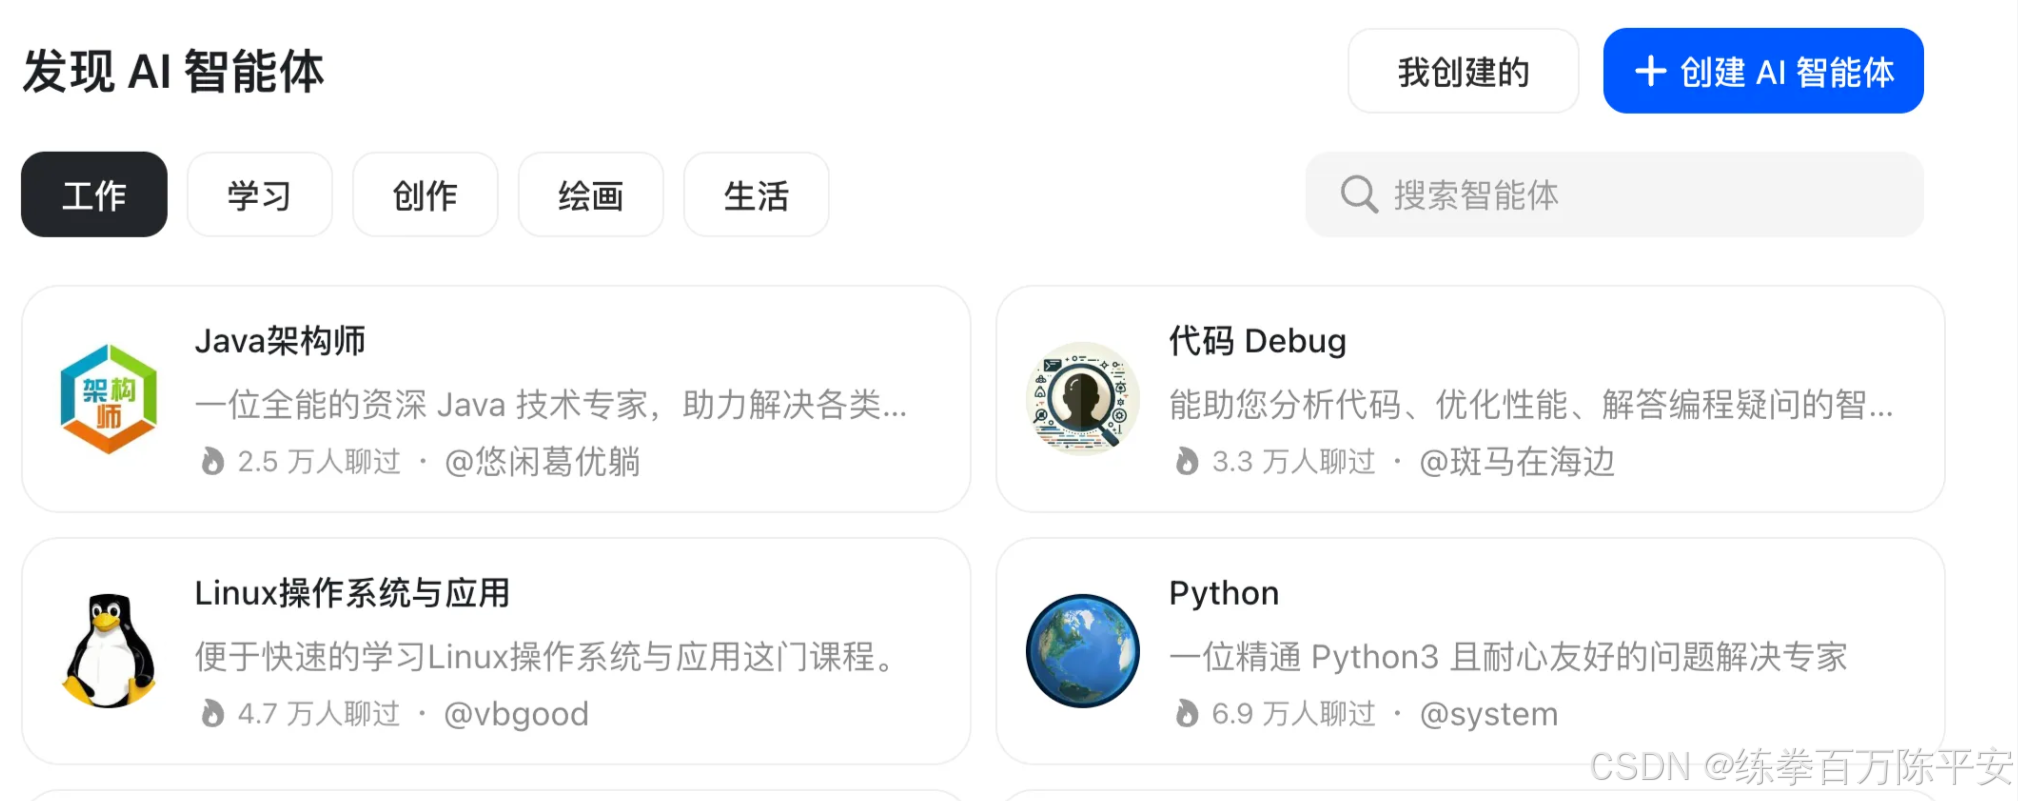The width and height of the screenshot is (2018, 801).
Task: Click the 创建 AI 智能体 button
Action: [x=1763, y=71]
